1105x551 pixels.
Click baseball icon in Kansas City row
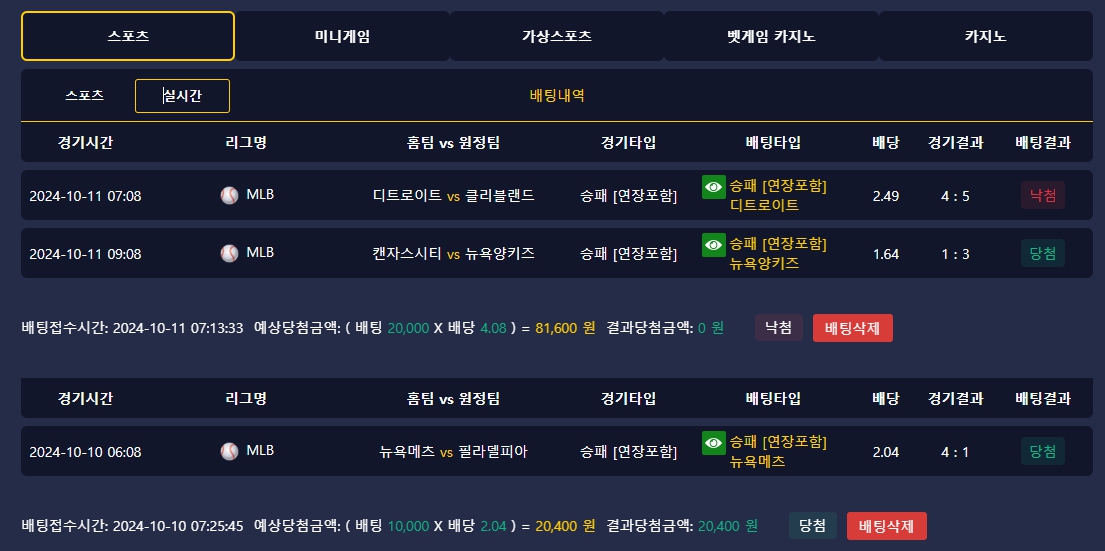pos(230,253)
